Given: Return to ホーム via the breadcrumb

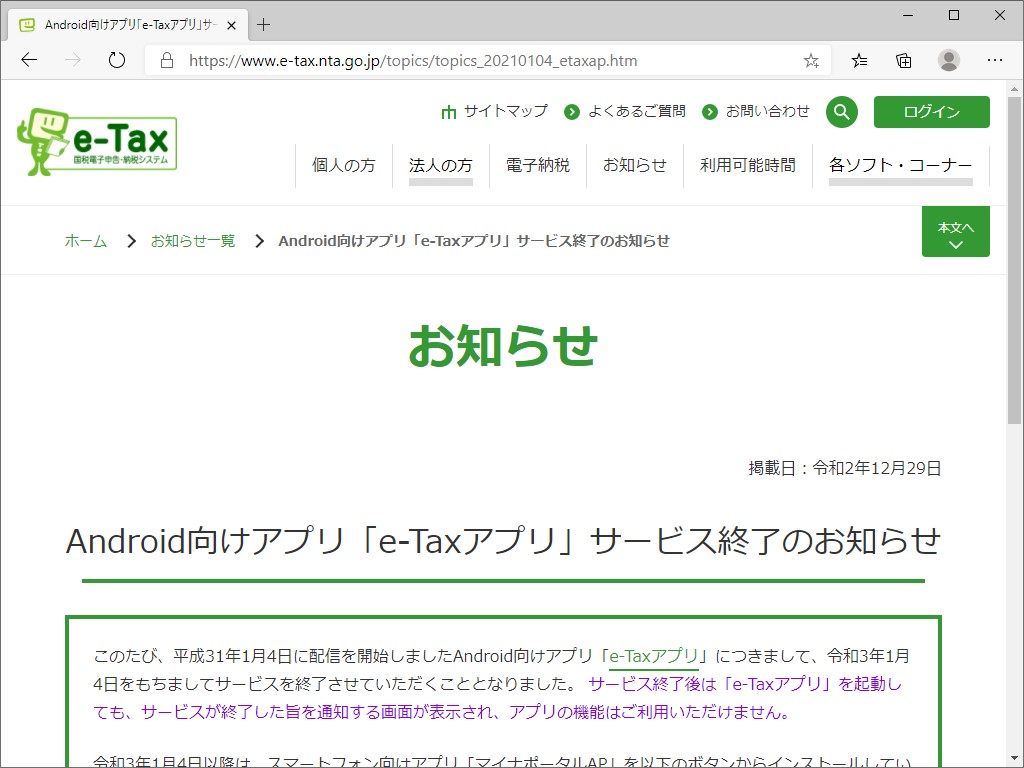Looking at the screenshot, I should pos(86,240).
